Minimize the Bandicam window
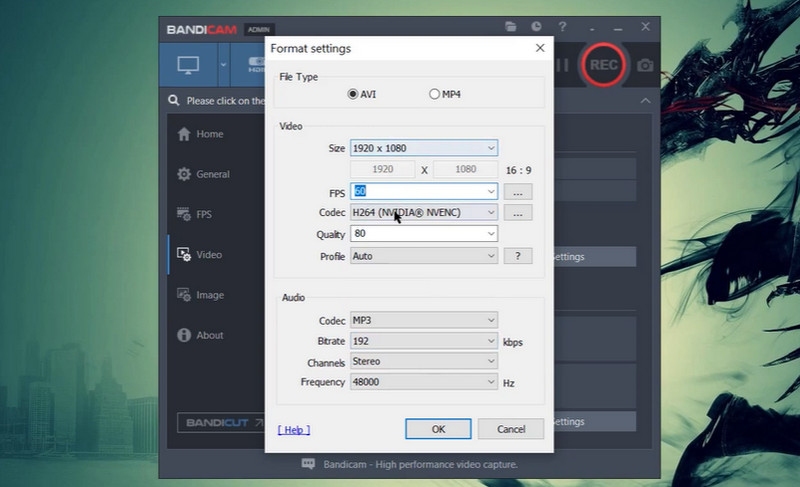Image resolution: width=800 pixels, height=487 pixels. point(618,30)
